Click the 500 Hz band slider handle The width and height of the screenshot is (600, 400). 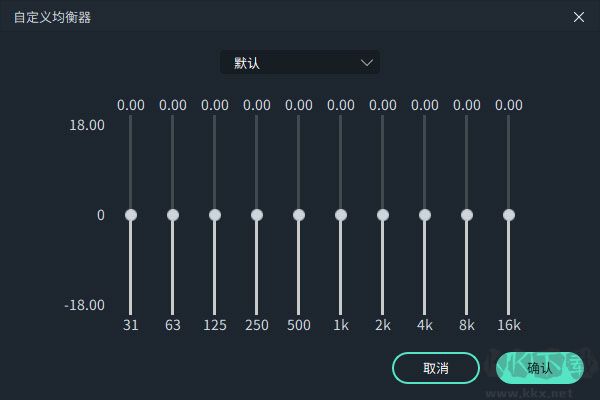299,215
